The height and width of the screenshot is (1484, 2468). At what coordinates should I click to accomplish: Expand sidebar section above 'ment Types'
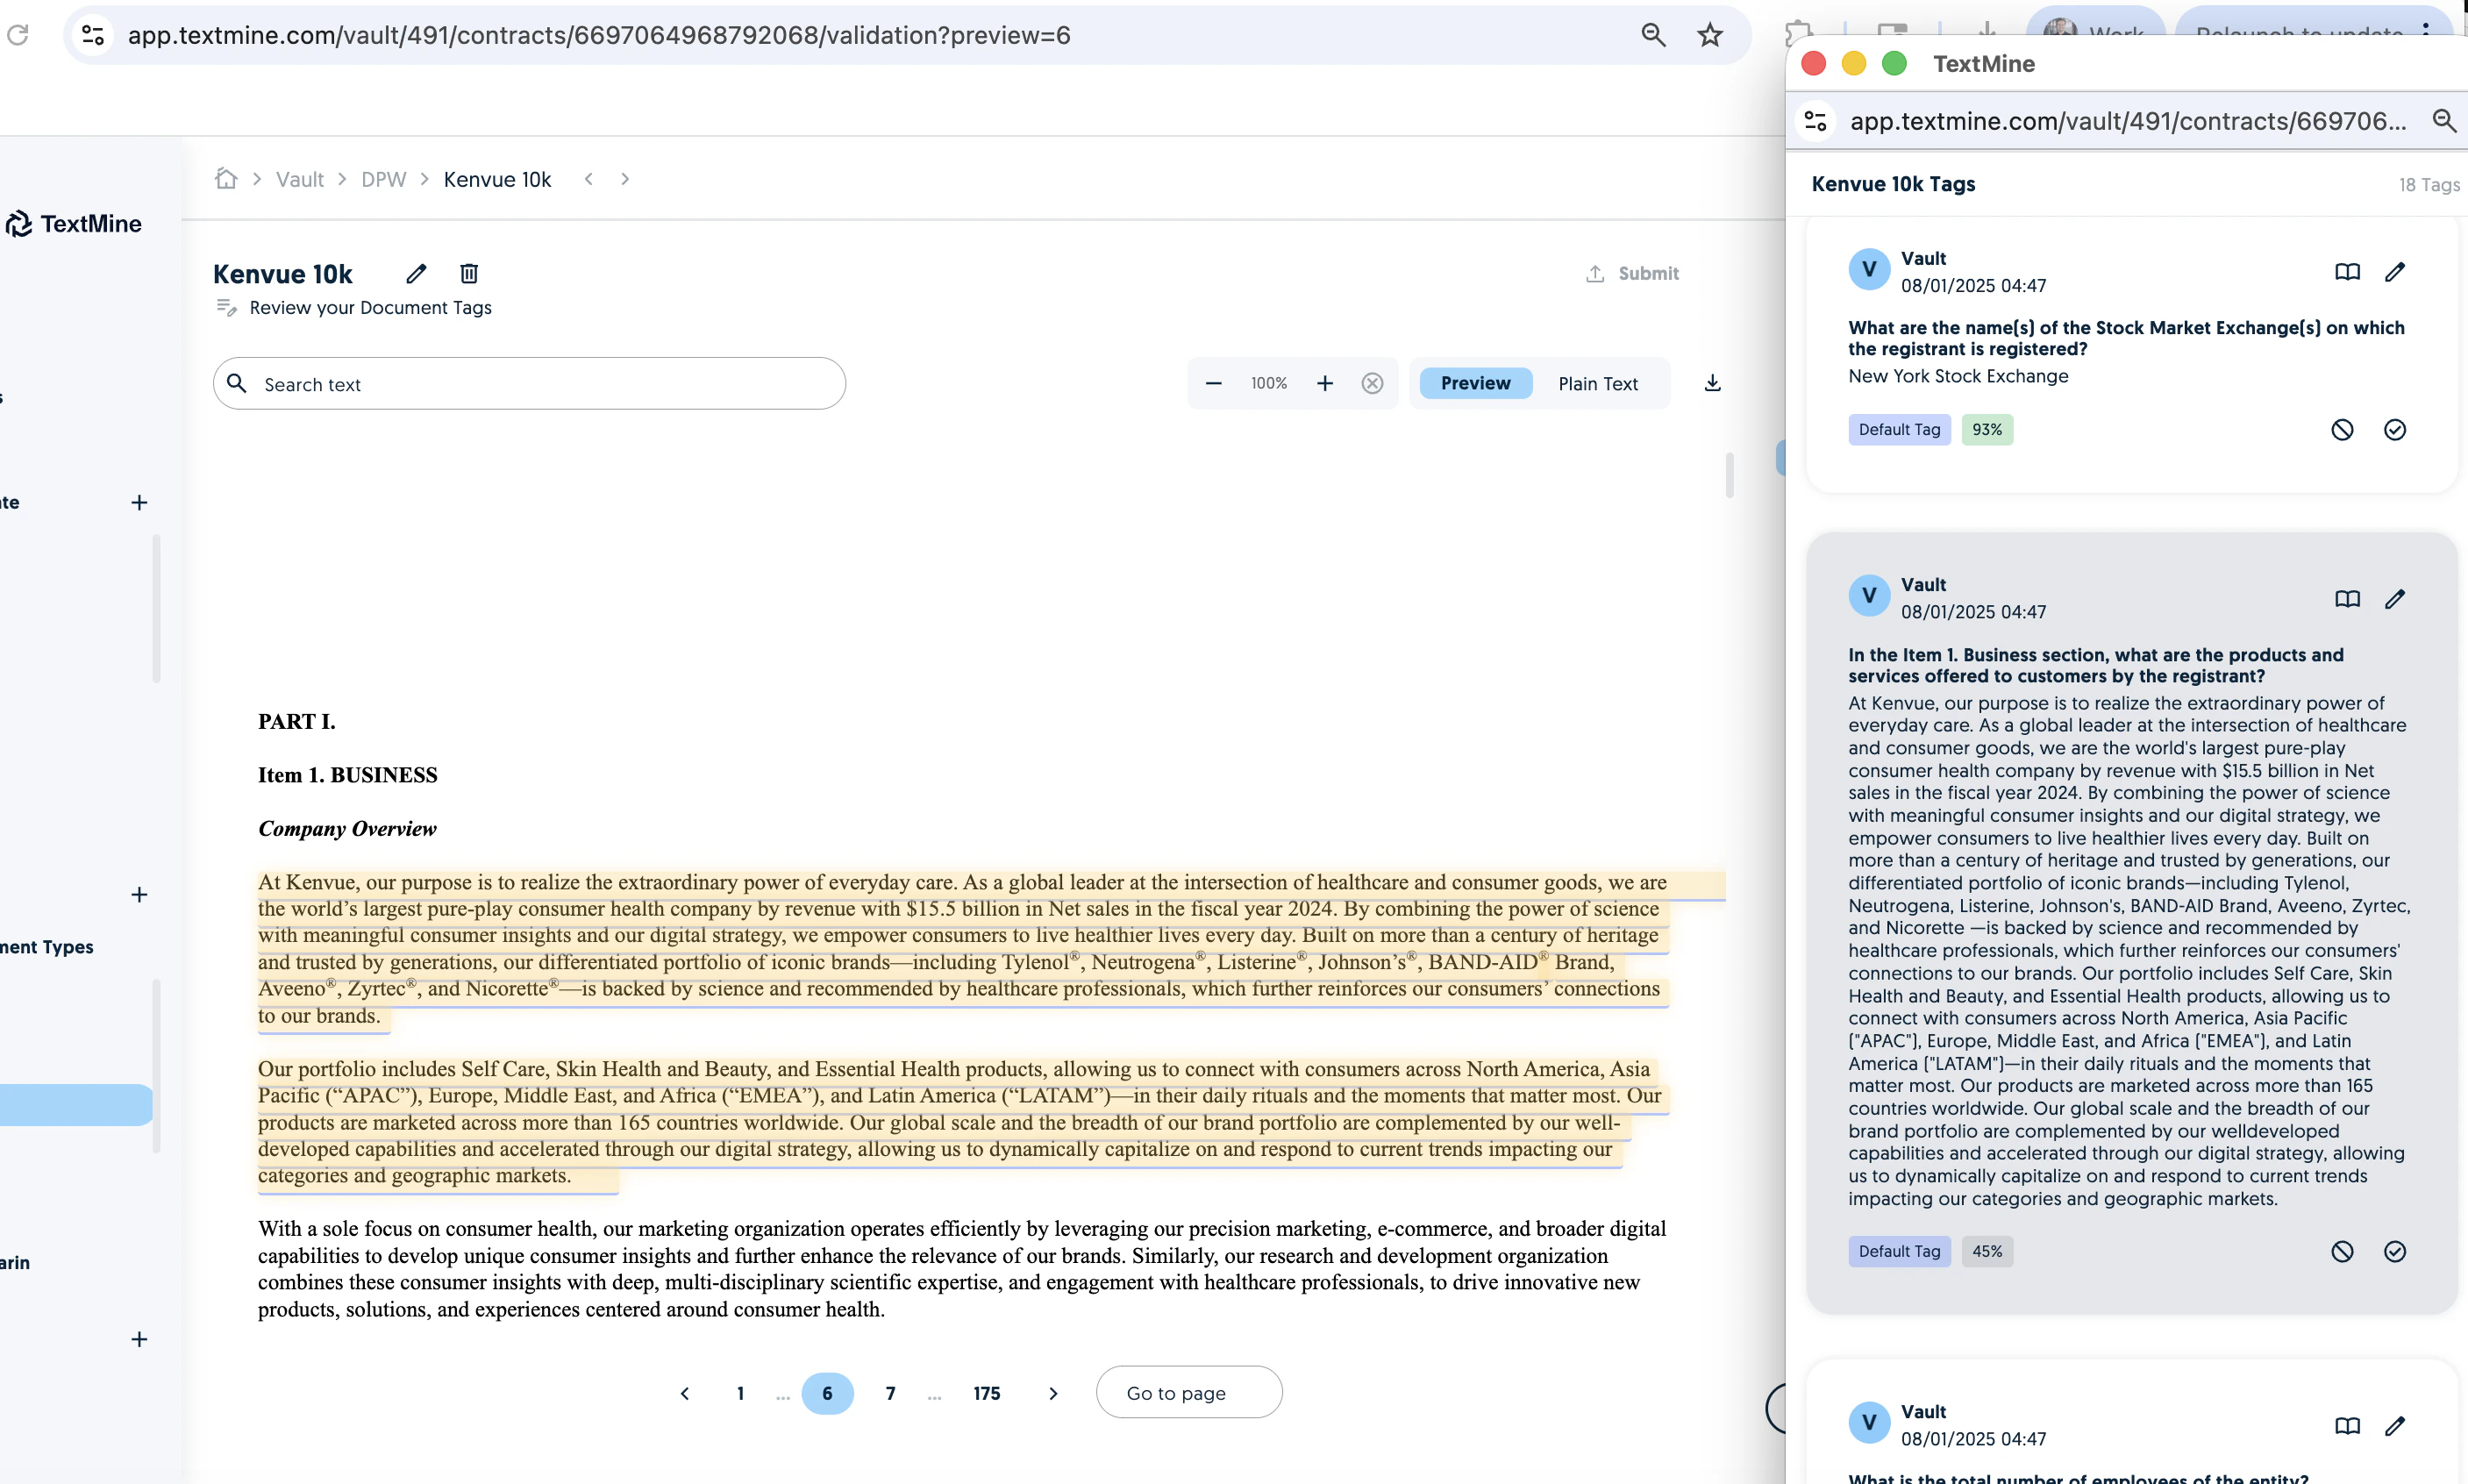139,894
